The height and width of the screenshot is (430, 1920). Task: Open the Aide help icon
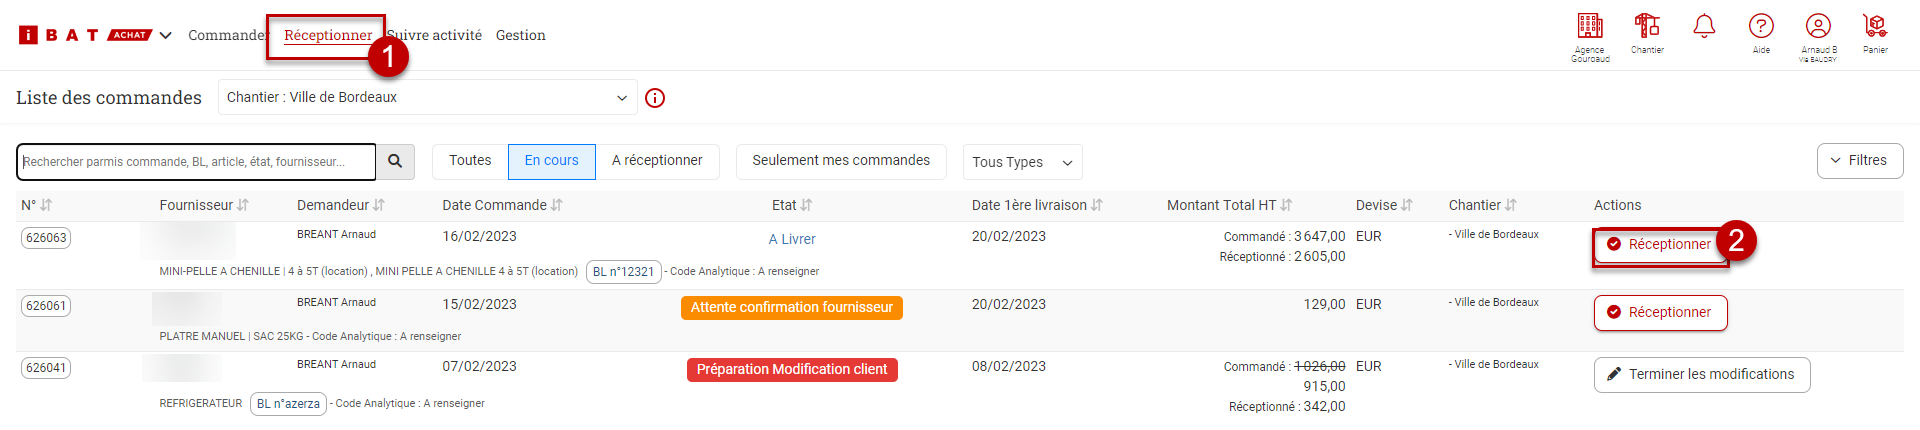1761,27
